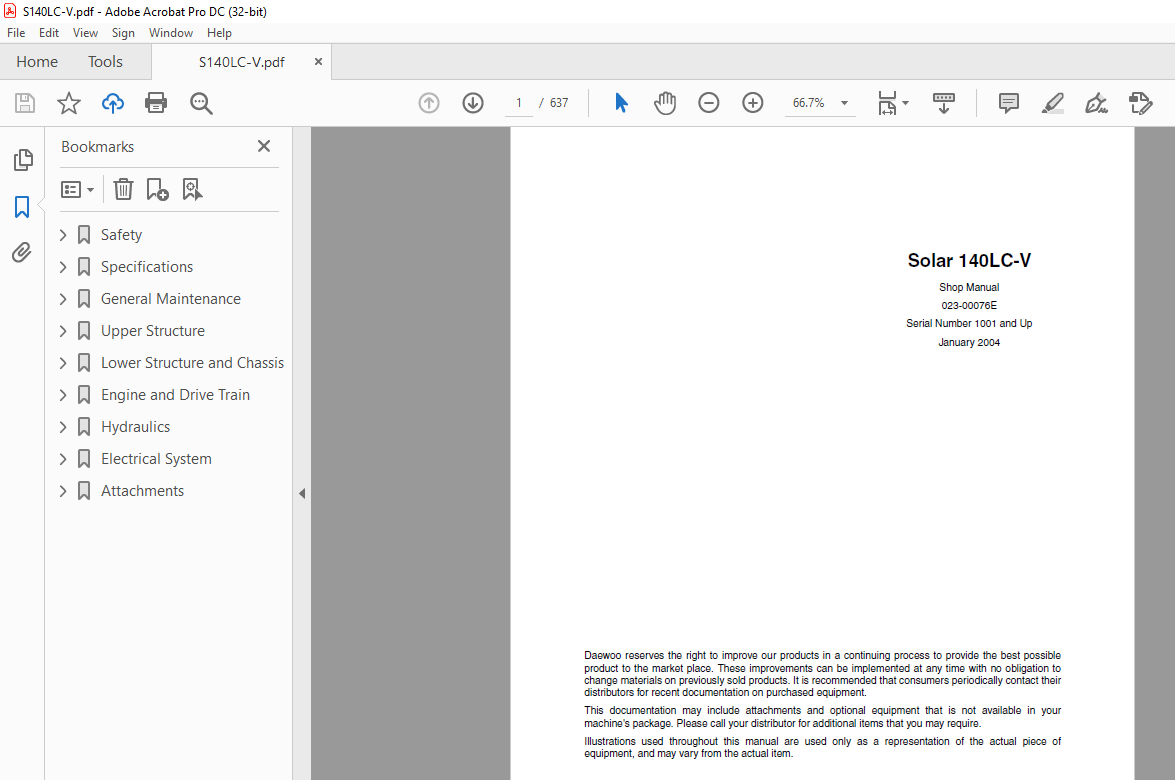Open the zoom level dropdown arrow
1175x780 pixels.
(x=845, y=103)
